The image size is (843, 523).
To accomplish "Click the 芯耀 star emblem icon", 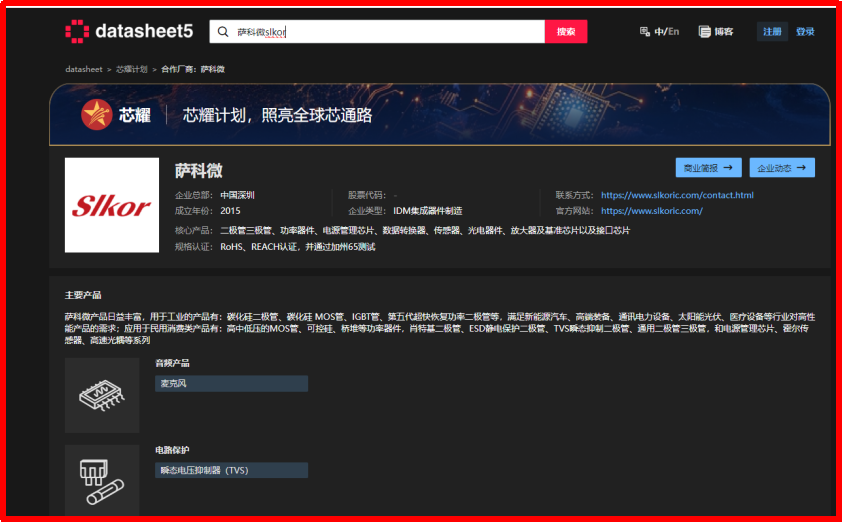I will [x=97, y=114].
